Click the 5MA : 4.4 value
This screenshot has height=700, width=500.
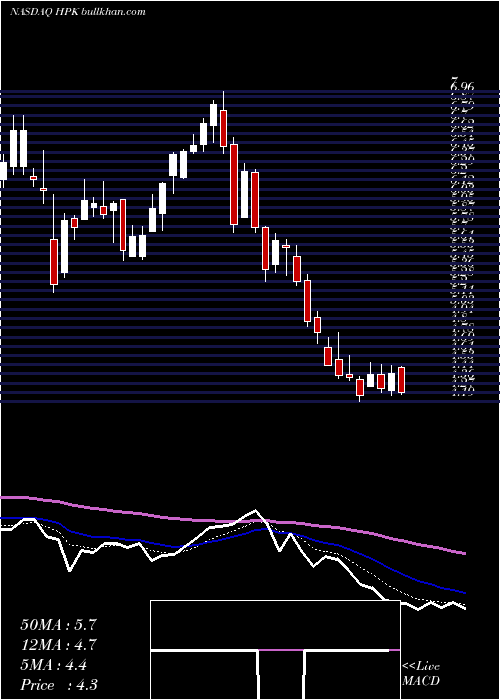pos(54,665)
